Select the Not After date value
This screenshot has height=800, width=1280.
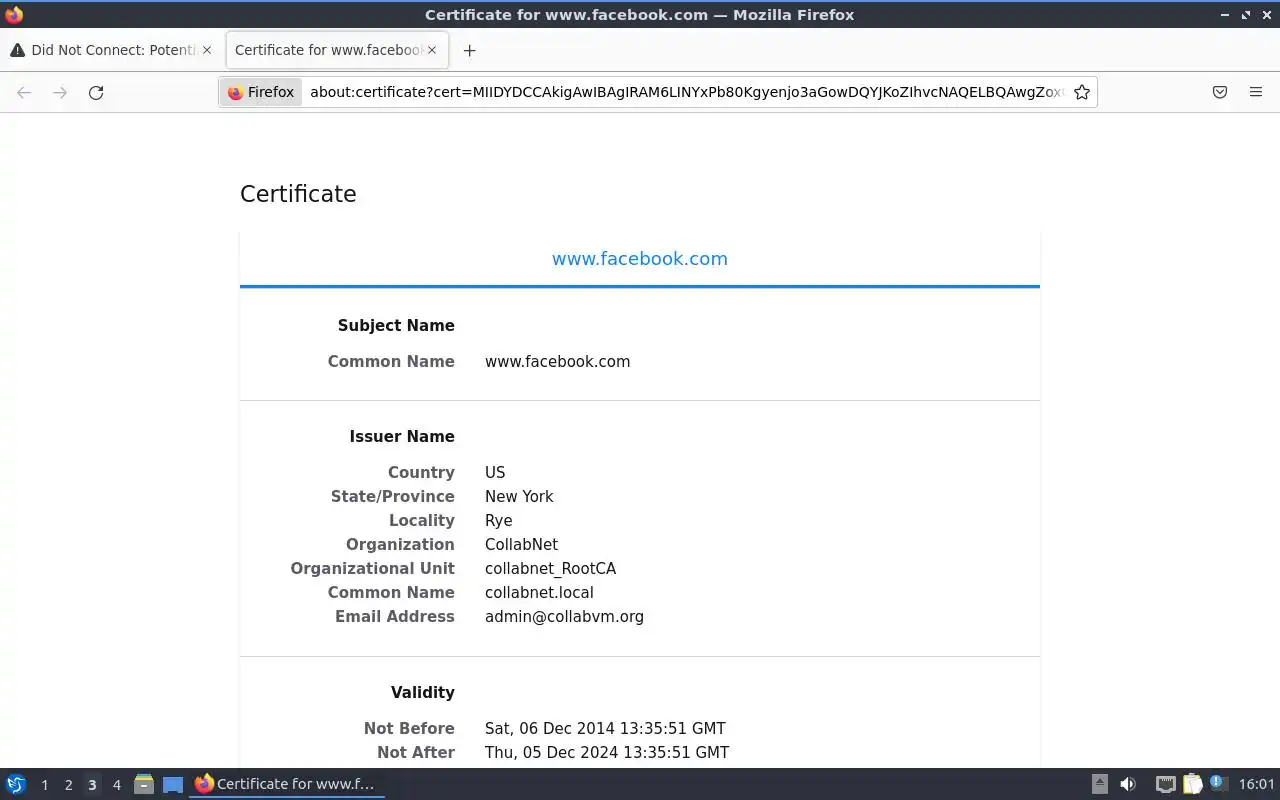[607, 753]
